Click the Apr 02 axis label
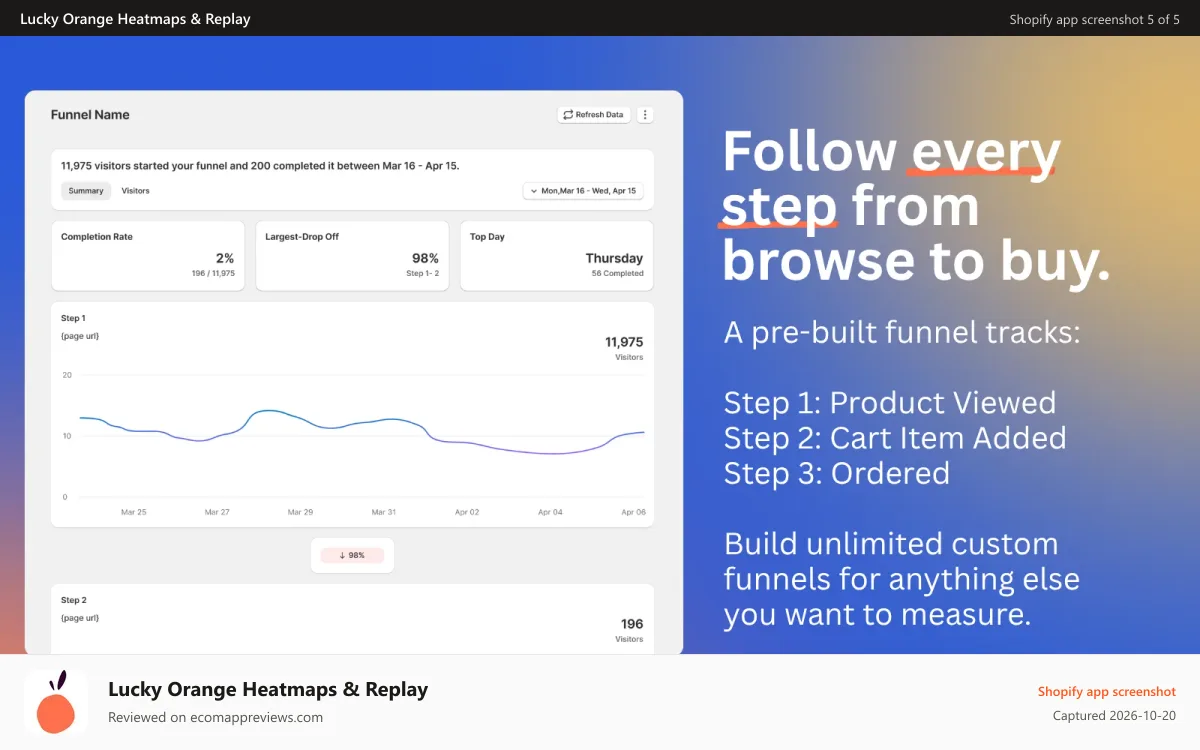The height and width of the screenshot is (750, 1200). (x=467, y=512)
